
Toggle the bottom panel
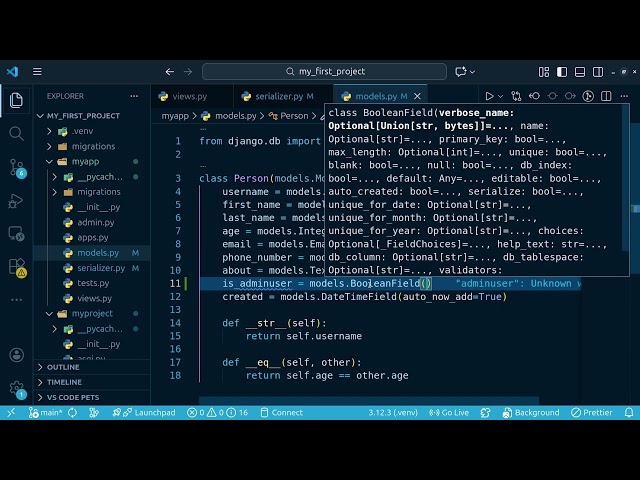click(580, 72)
